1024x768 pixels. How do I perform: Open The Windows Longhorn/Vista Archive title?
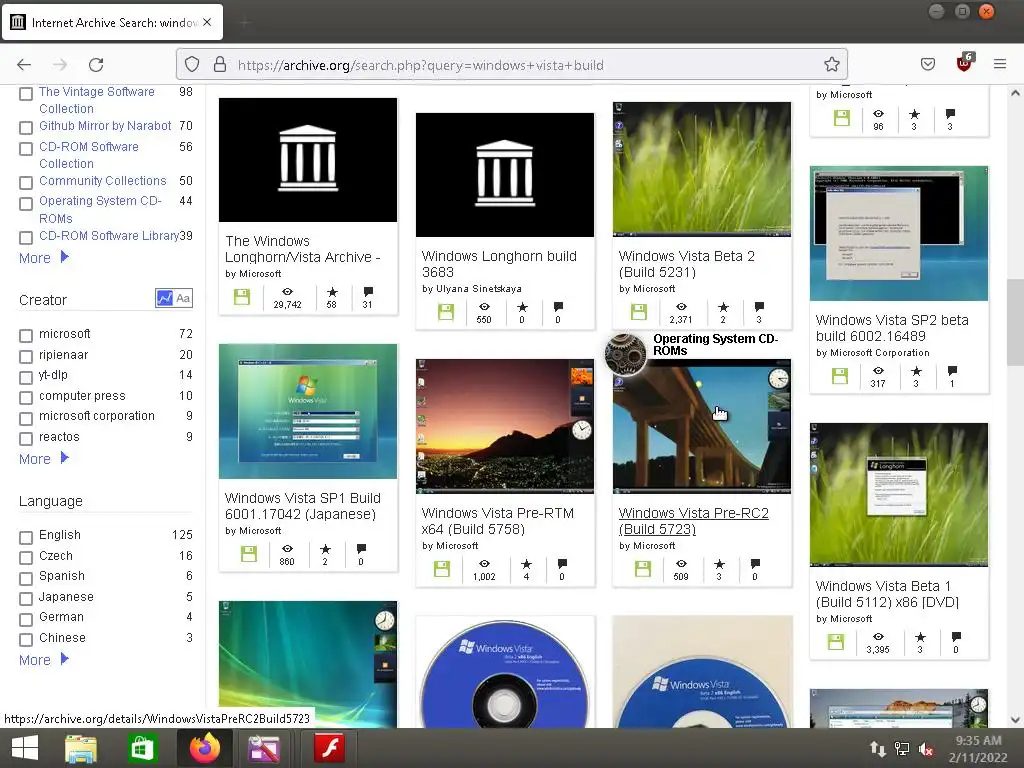pyautogui.click(x=302, y=249)
